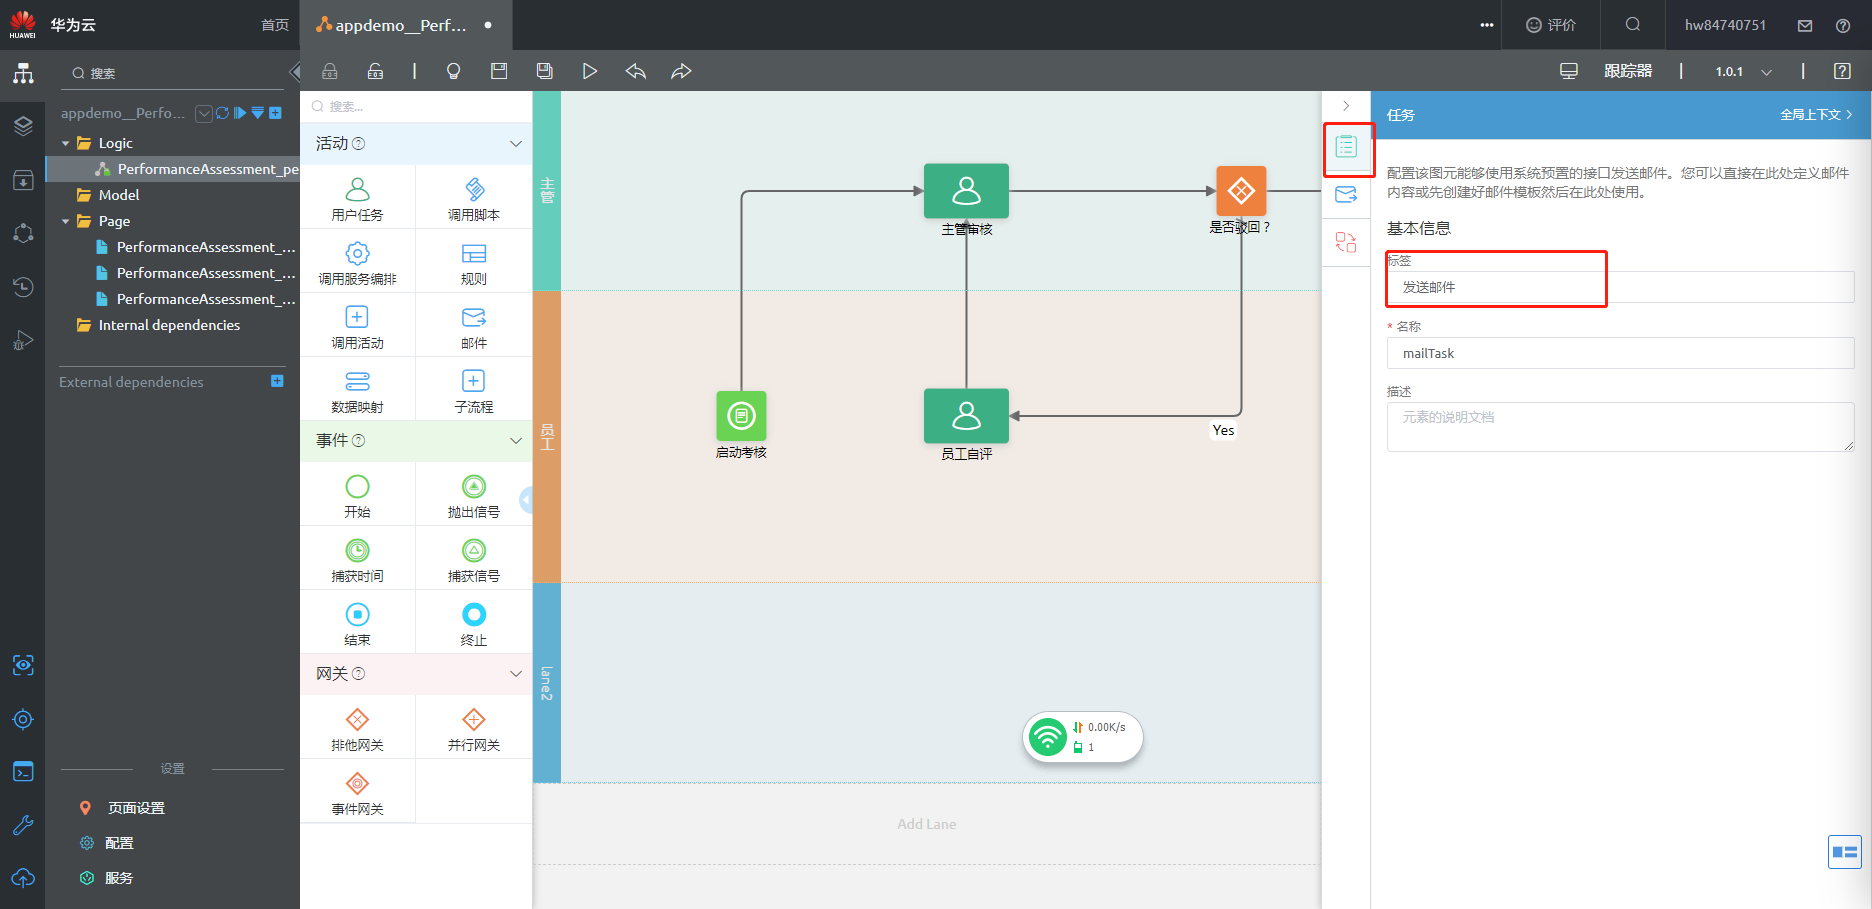The image size is (1872, 909).
Task: Select the 启动考核 start node on canvas
Action: [x=741, y=416]
